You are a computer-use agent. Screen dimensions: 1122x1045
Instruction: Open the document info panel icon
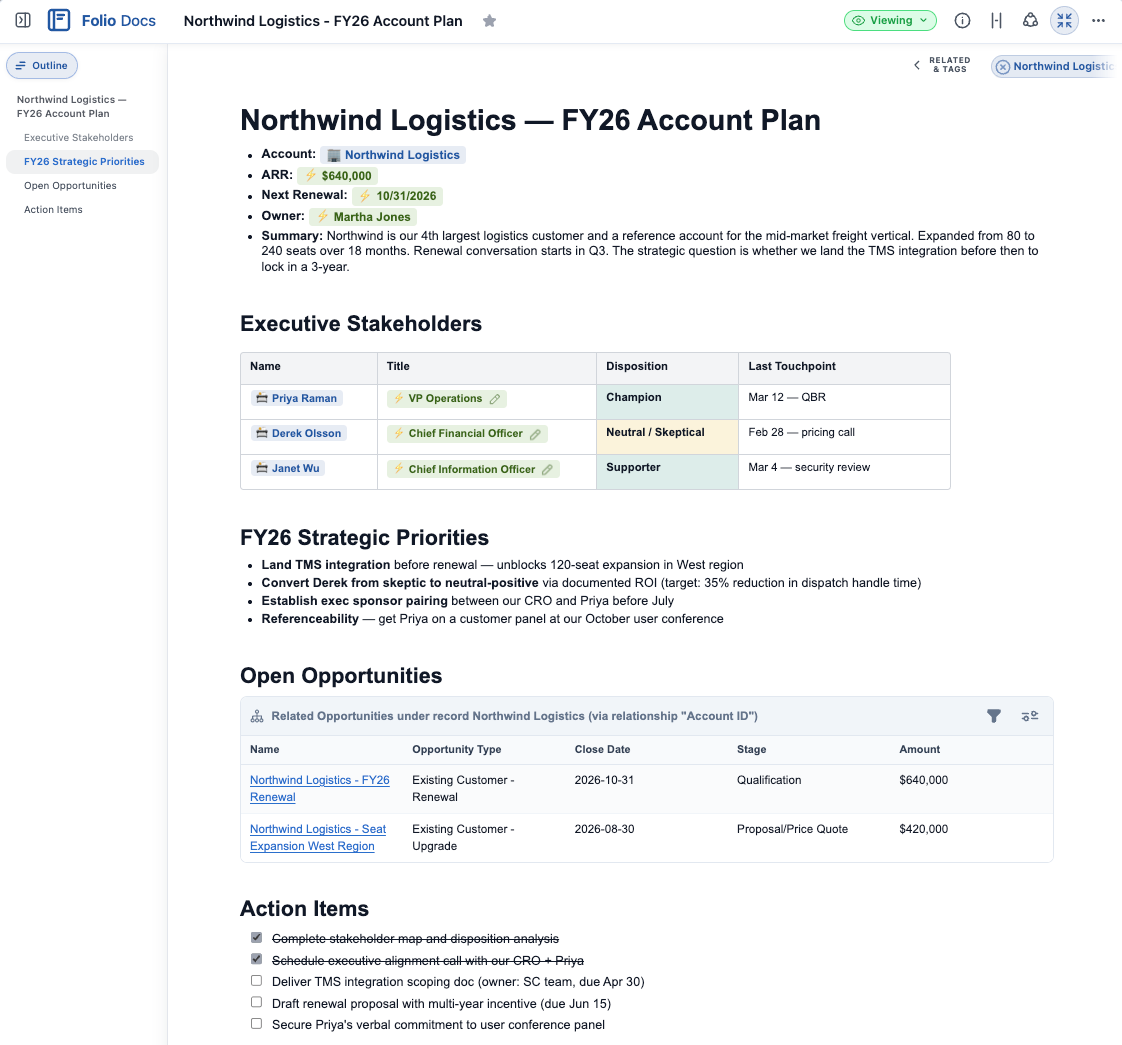tap(962, 20)
